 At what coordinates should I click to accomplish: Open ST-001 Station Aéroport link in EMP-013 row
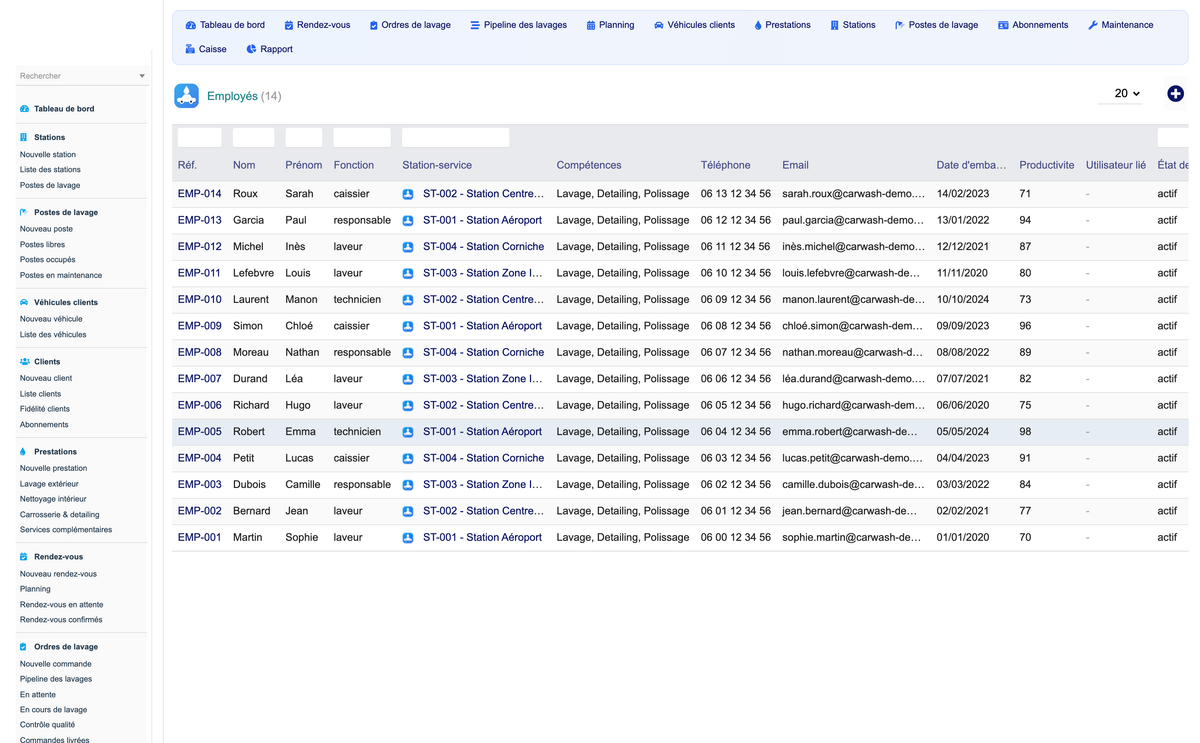(482, 220)
